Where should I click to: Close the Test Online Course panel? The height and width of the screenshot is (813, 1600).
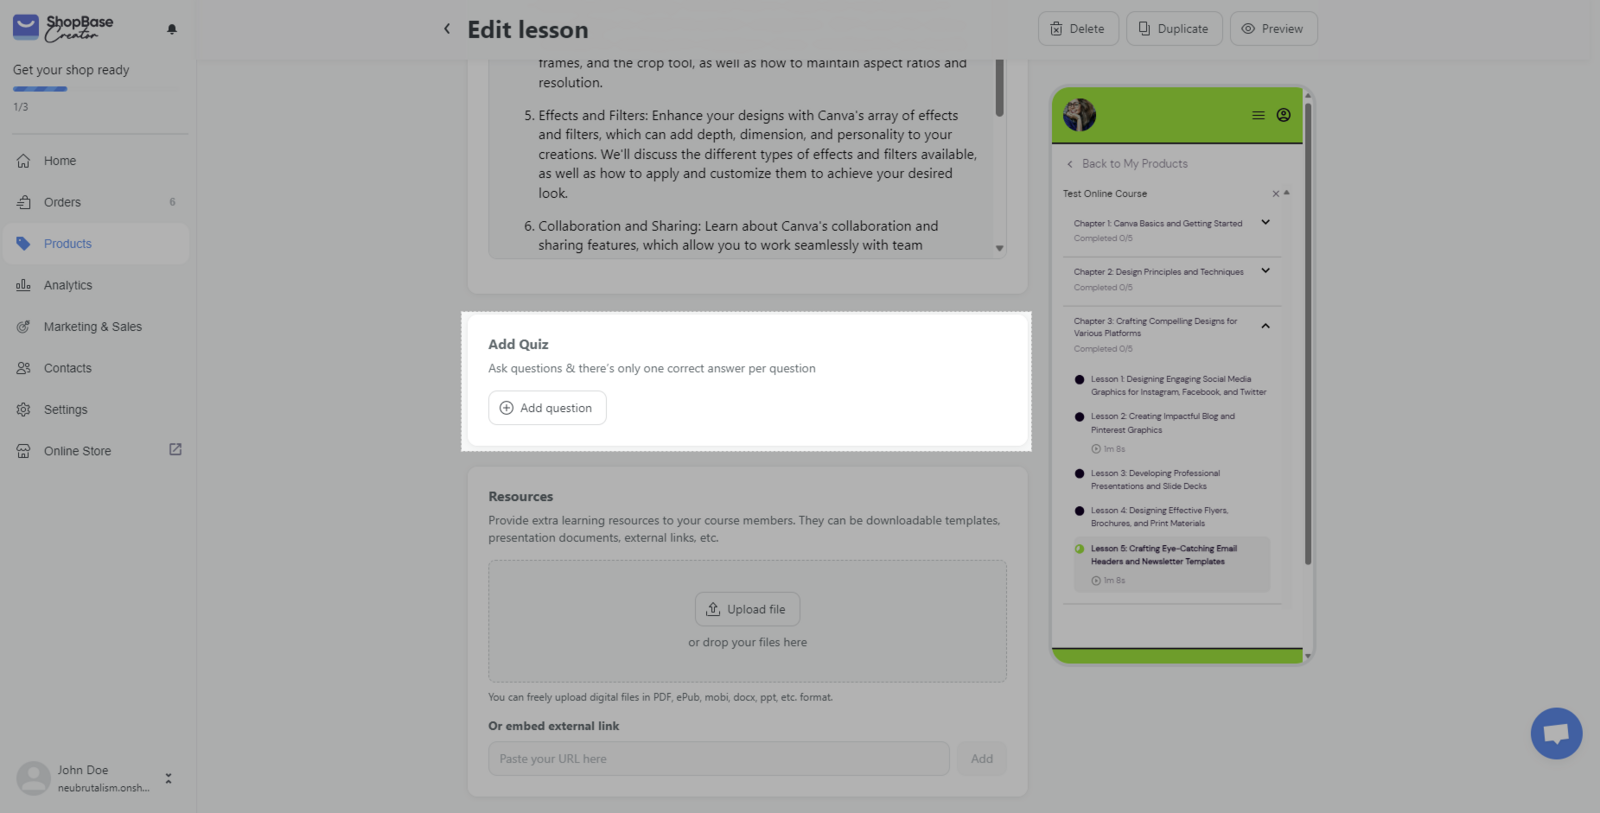(1275, 194)
